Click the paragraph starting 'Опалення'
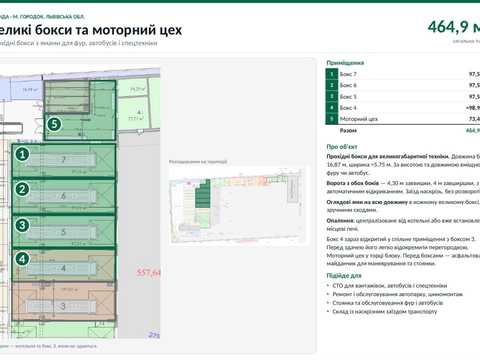The image size is (480, 360). click(403, 225)
